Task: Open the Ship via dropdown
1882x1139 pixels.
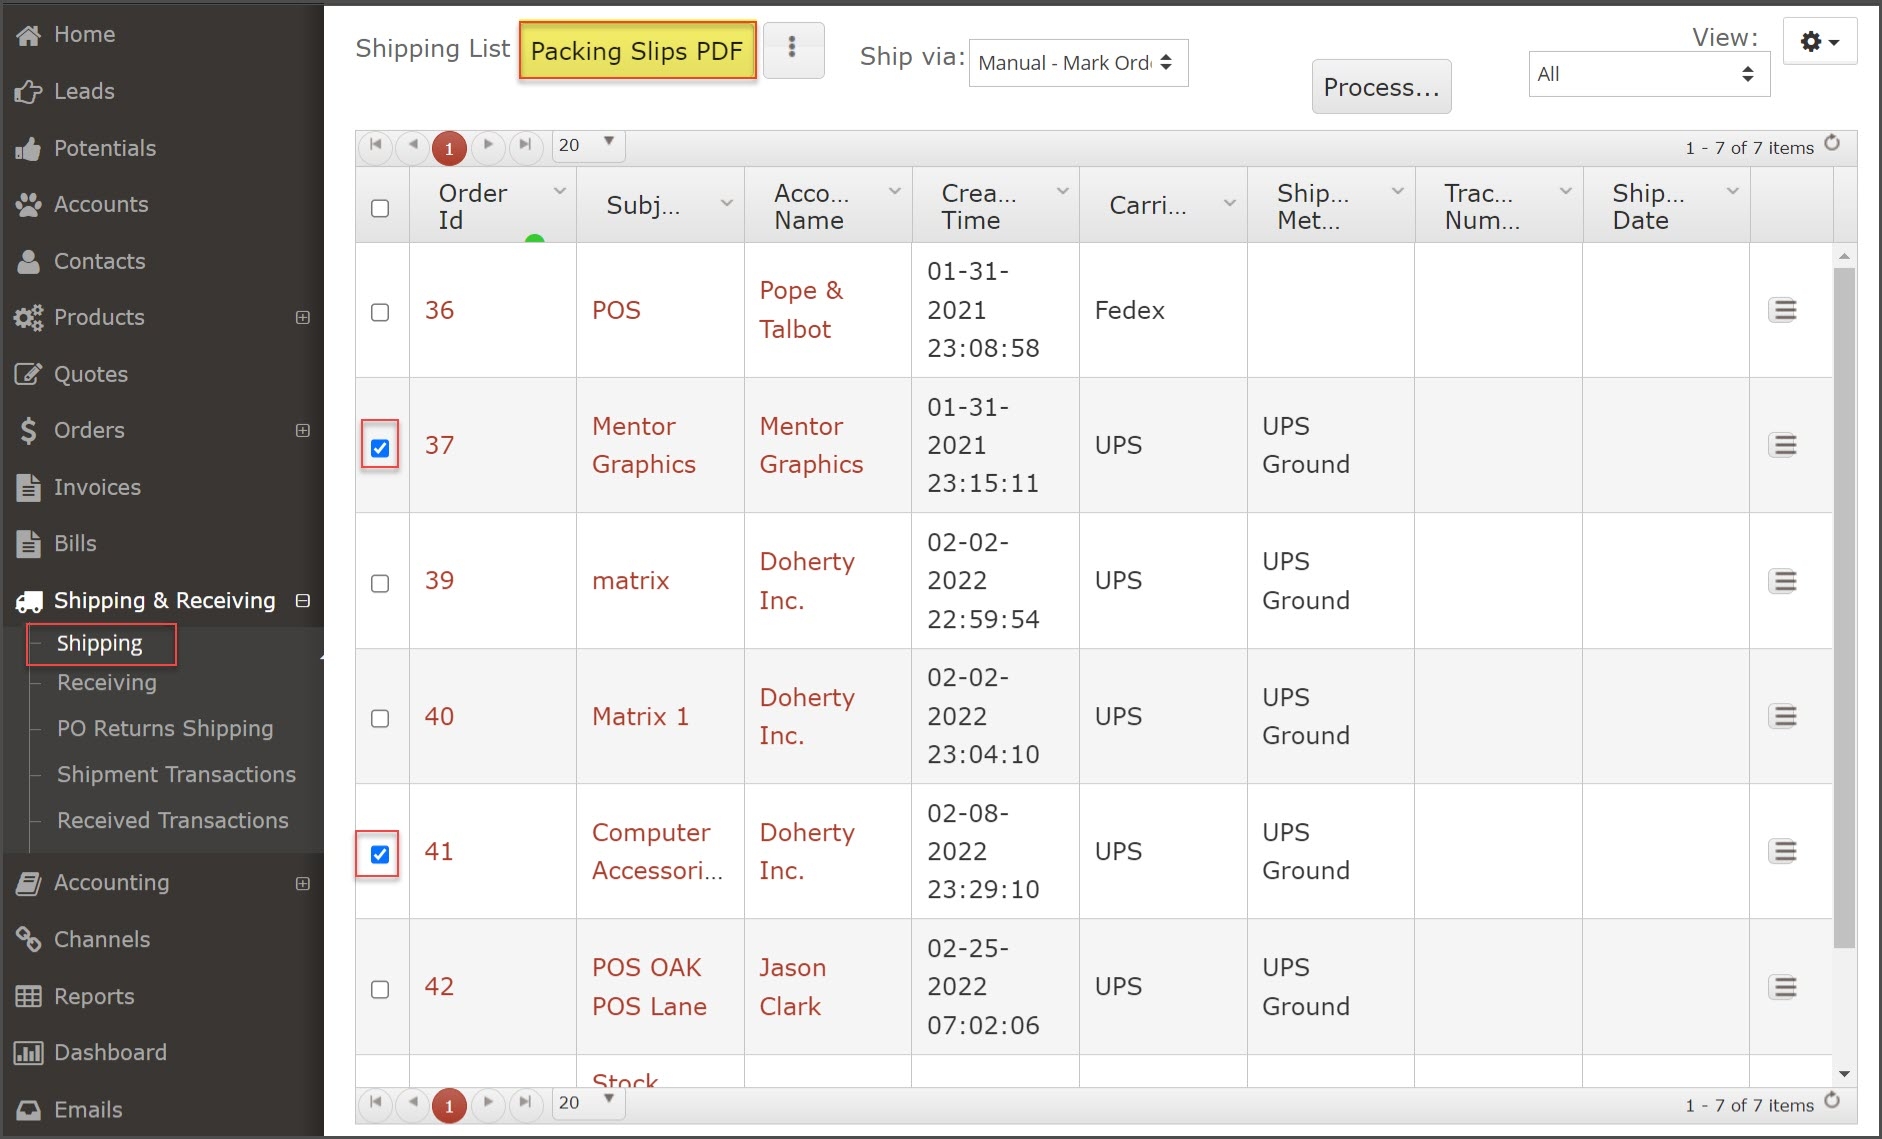Action: tap(1077, 63)
